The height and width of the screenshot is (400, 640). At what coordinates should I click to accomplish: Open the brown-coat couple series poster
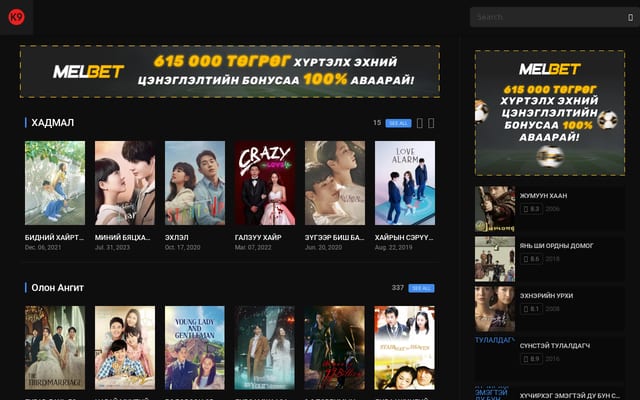(x=265, y=348)
